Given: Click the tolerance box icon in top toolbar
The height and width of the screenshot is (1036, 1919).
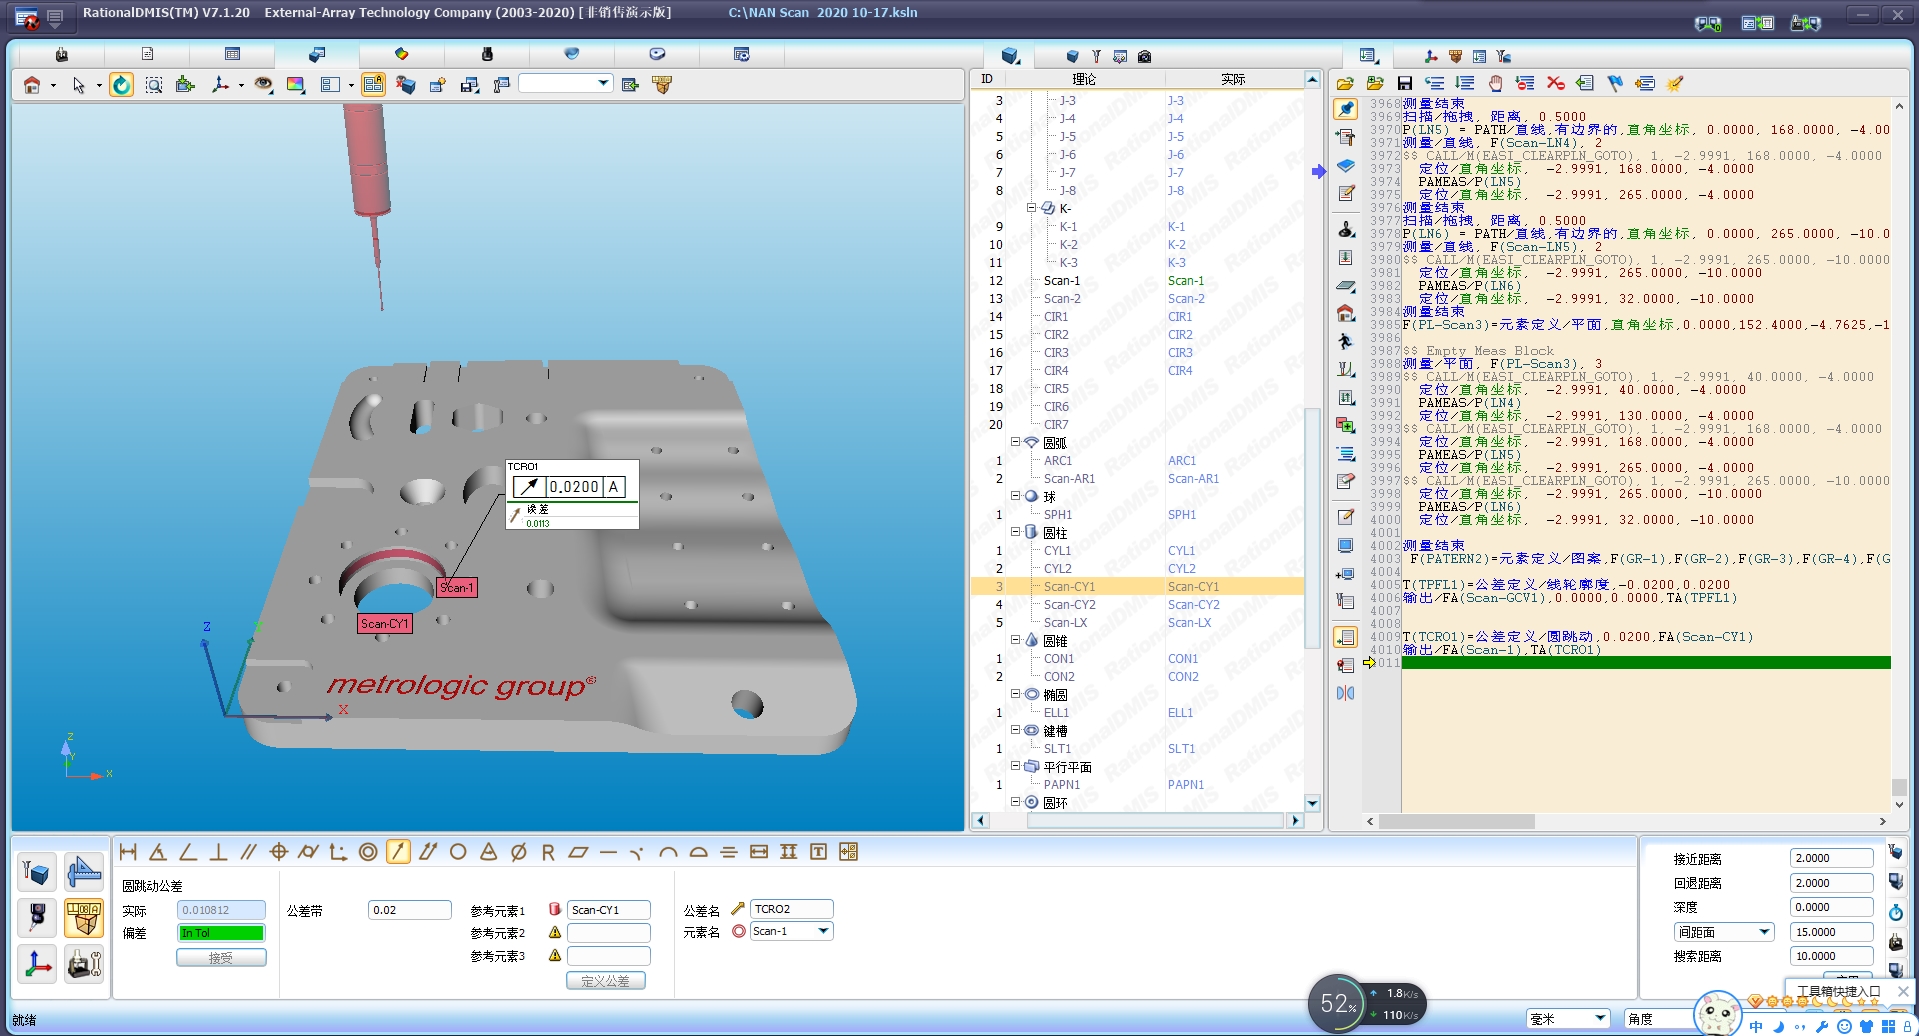Looking at the screenshot, I should (x=661, y=85).
